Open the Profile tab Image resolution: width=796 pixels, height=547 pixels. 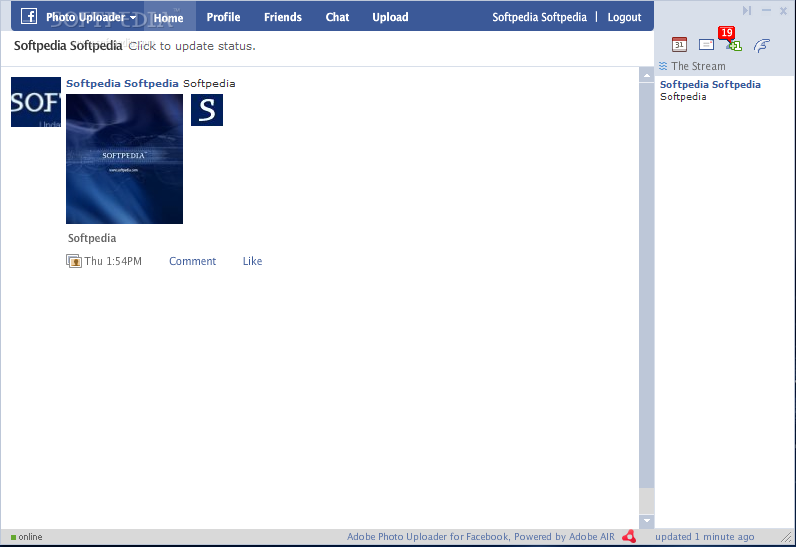223,17
